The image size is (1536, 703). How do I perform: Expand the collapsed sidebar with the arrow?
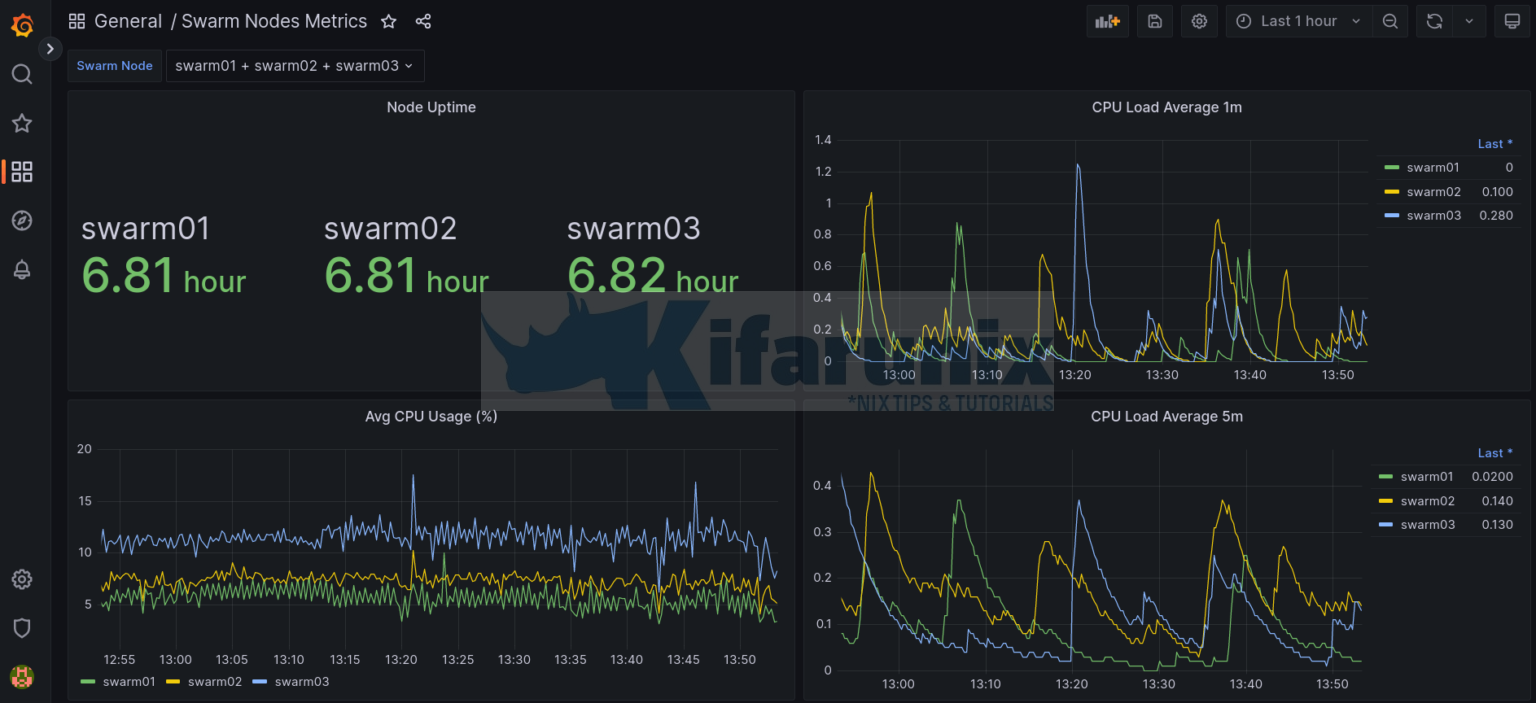49,47
